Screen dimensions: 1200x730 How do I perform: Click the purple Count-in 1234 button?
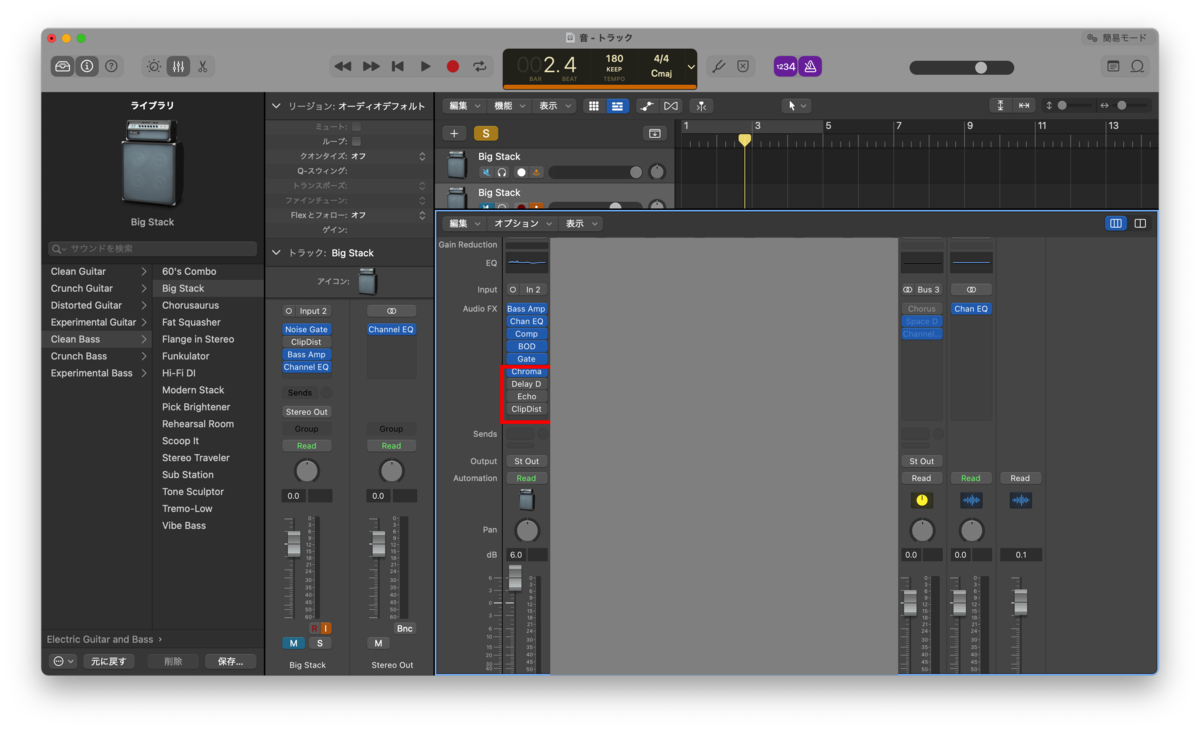pyautogui.click(x=785, y=66)
